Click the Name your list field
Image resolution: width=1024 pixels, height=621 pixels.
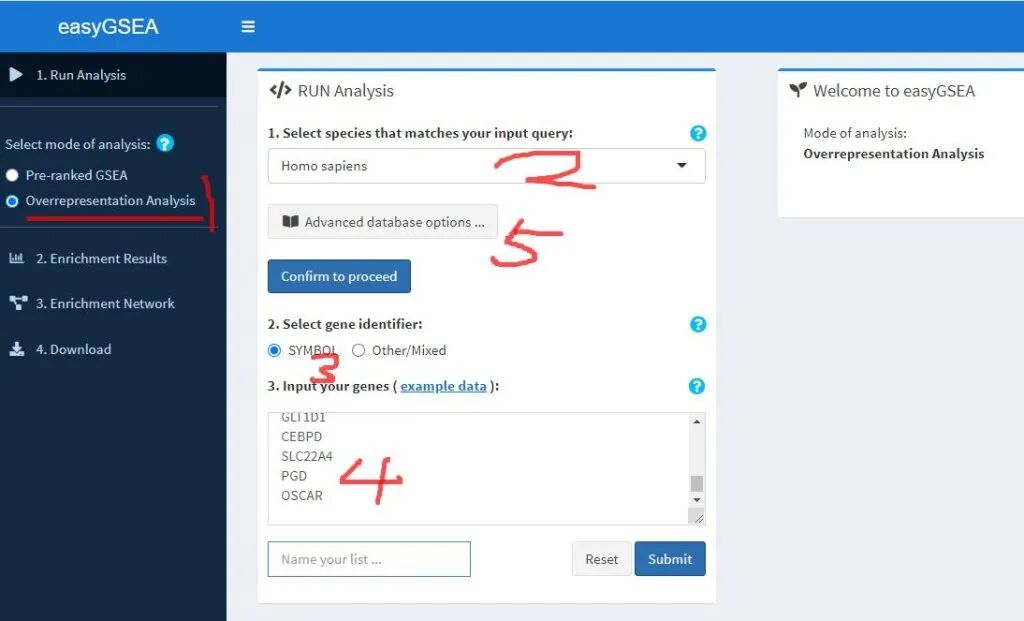[x=369, y=559]
